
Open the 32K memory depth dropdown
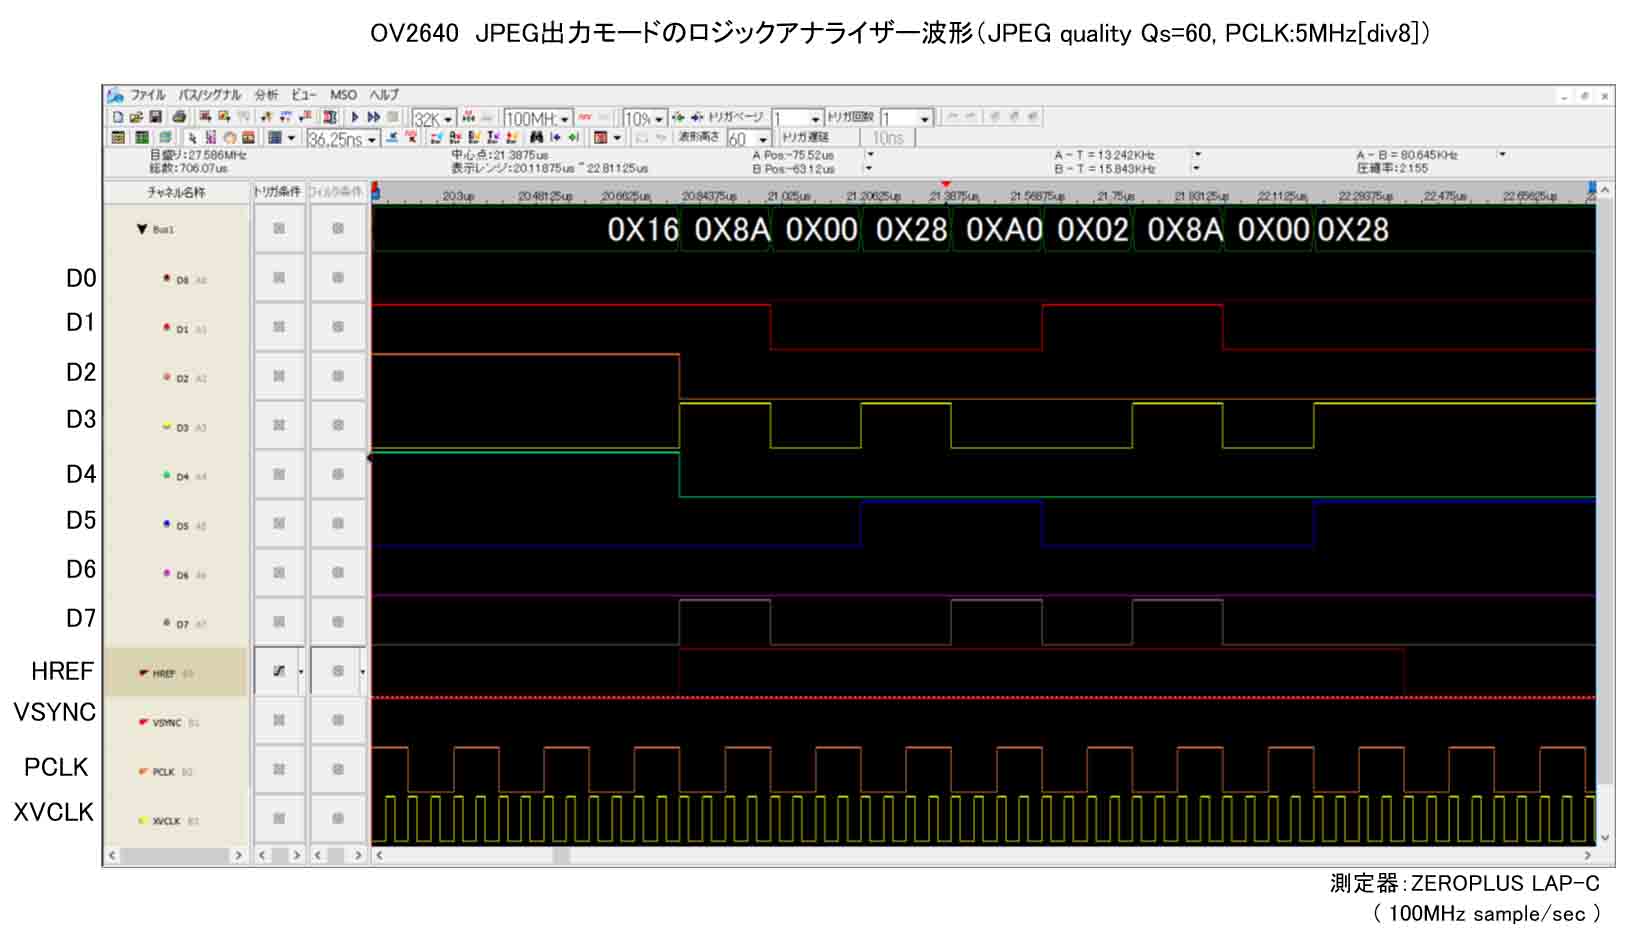448,119
